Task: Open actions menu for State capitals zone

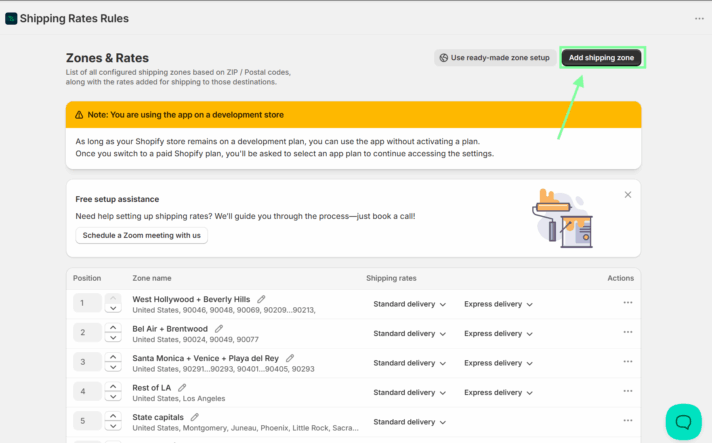Action: pyautogui.click(x=628, y=421)
